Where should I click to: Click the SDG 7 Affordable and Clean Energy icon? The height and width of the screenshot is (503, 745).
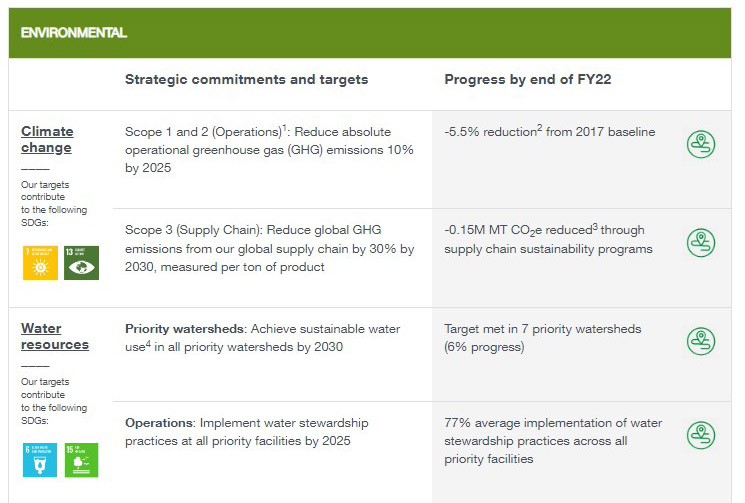[40, 262]
